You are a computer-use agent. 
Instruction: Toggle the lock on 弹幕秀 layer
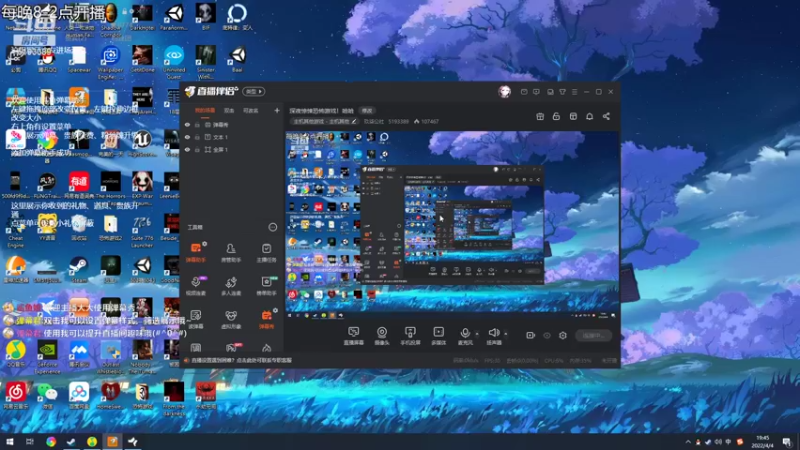tap(197, 125)
